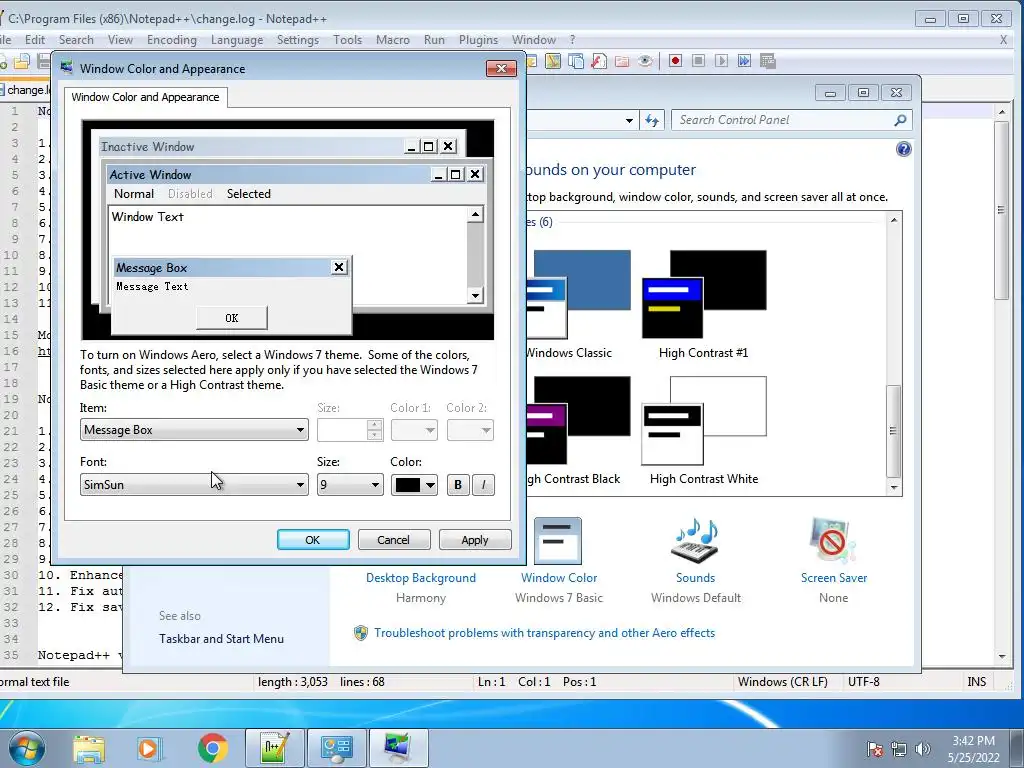
Task: Open the Settings menu in Notepad++
Action: [x=298, y=40]
